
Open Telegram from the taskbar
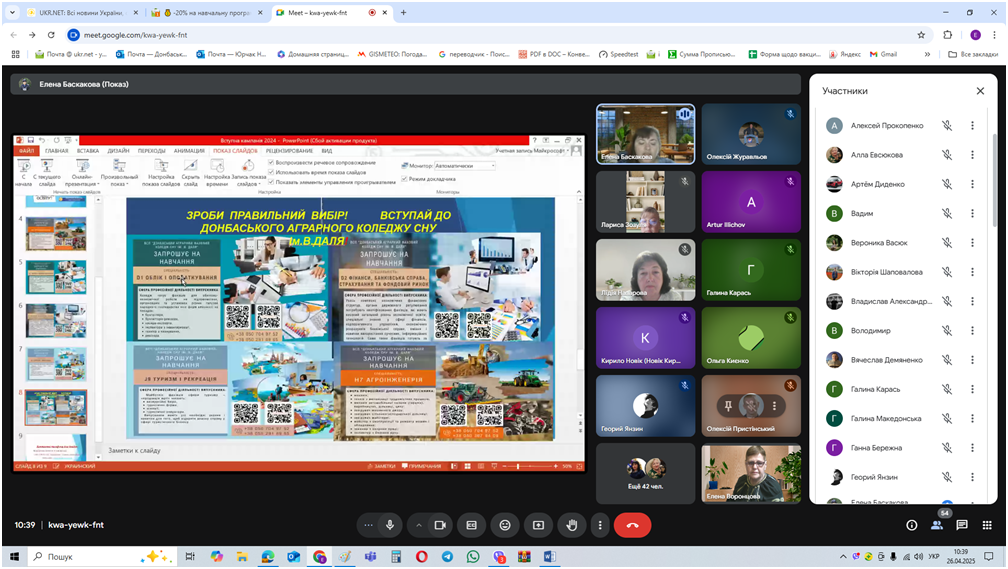tap(447, 557)
